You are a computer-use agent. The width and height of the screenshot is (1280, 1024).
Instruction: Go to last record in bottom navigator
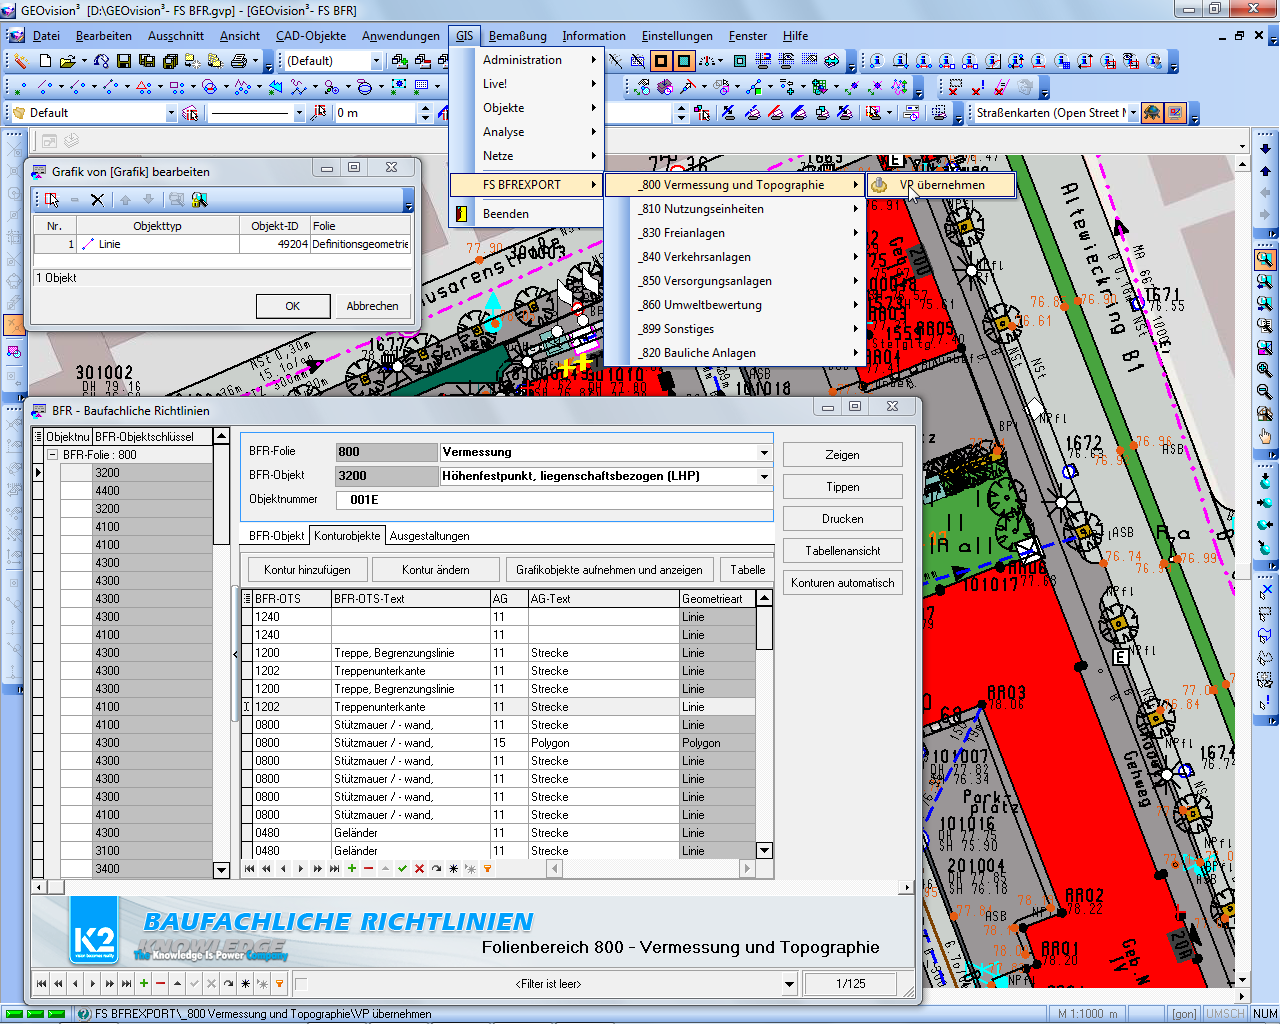point(127,984)
